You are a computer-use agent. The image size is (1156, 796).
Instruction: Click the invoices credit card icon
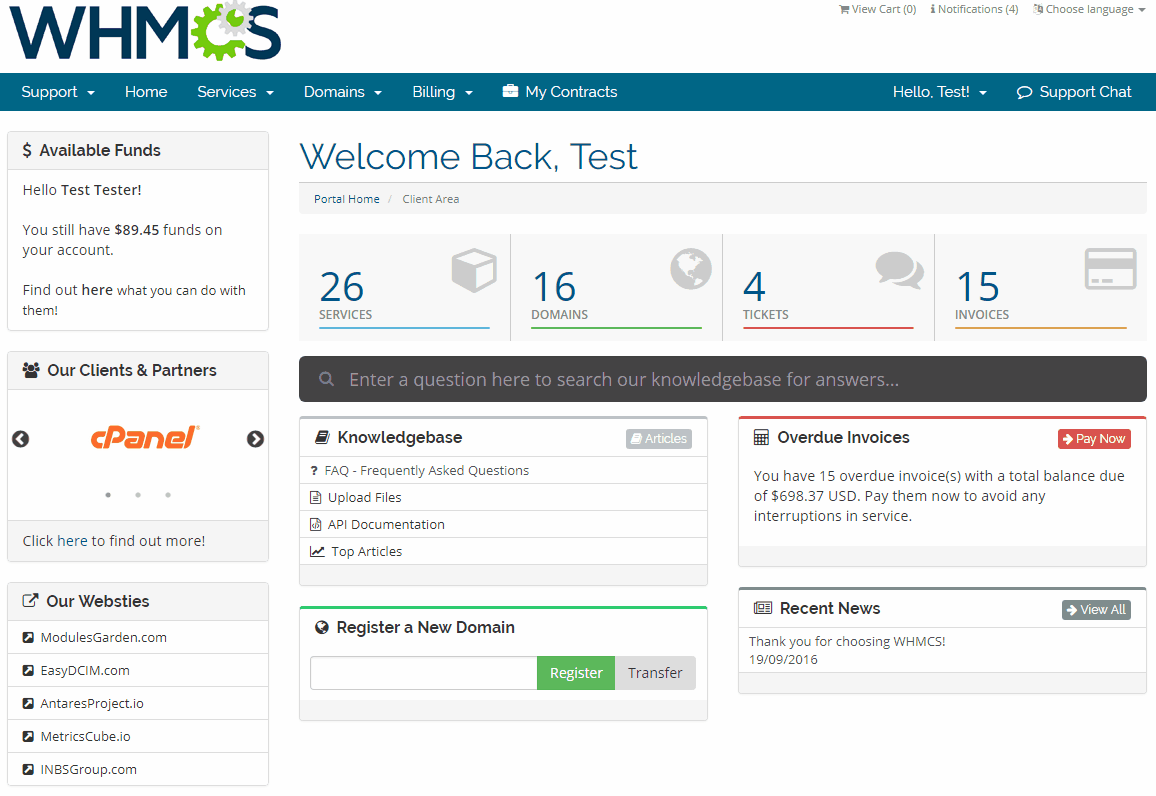point(1110,269)
